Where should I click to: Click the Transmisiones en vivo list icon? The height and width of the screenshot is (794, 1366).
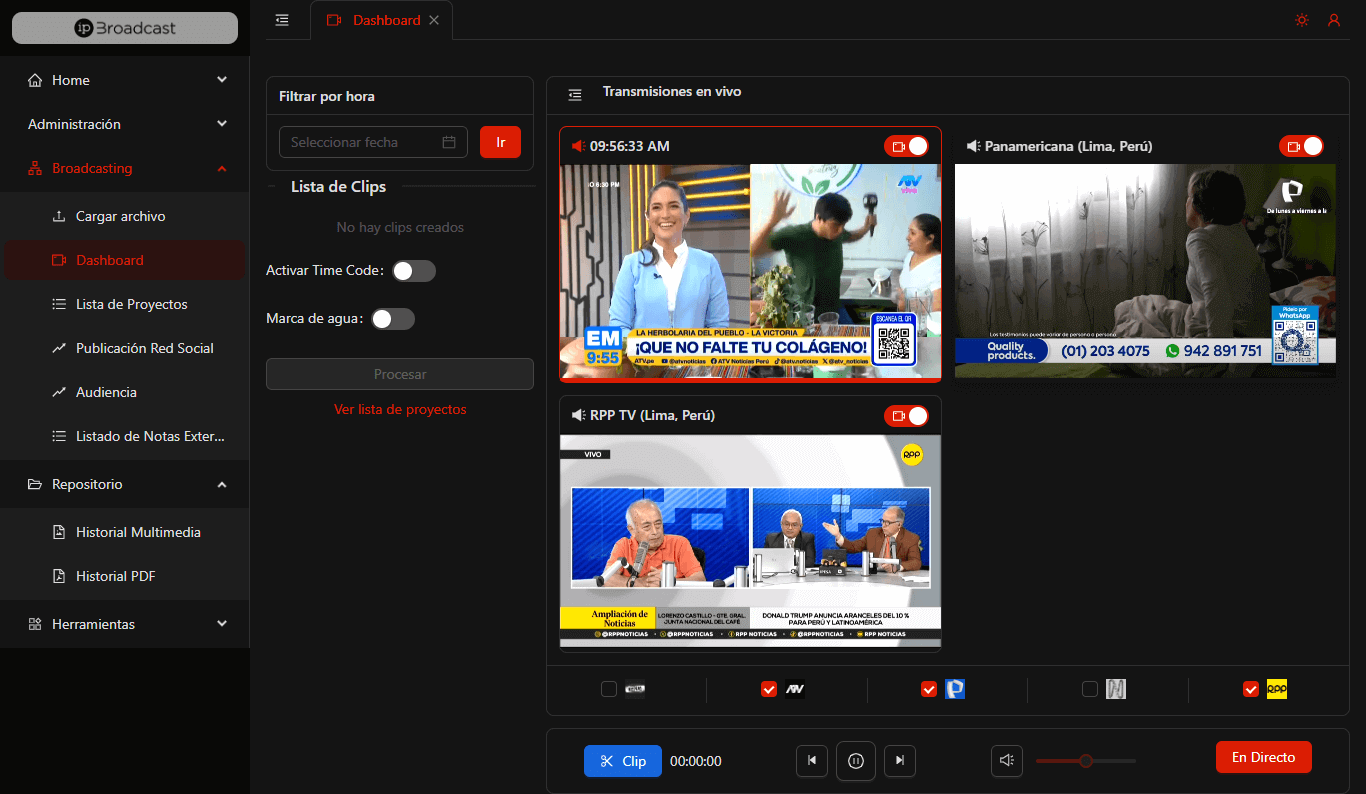point(575,95)
